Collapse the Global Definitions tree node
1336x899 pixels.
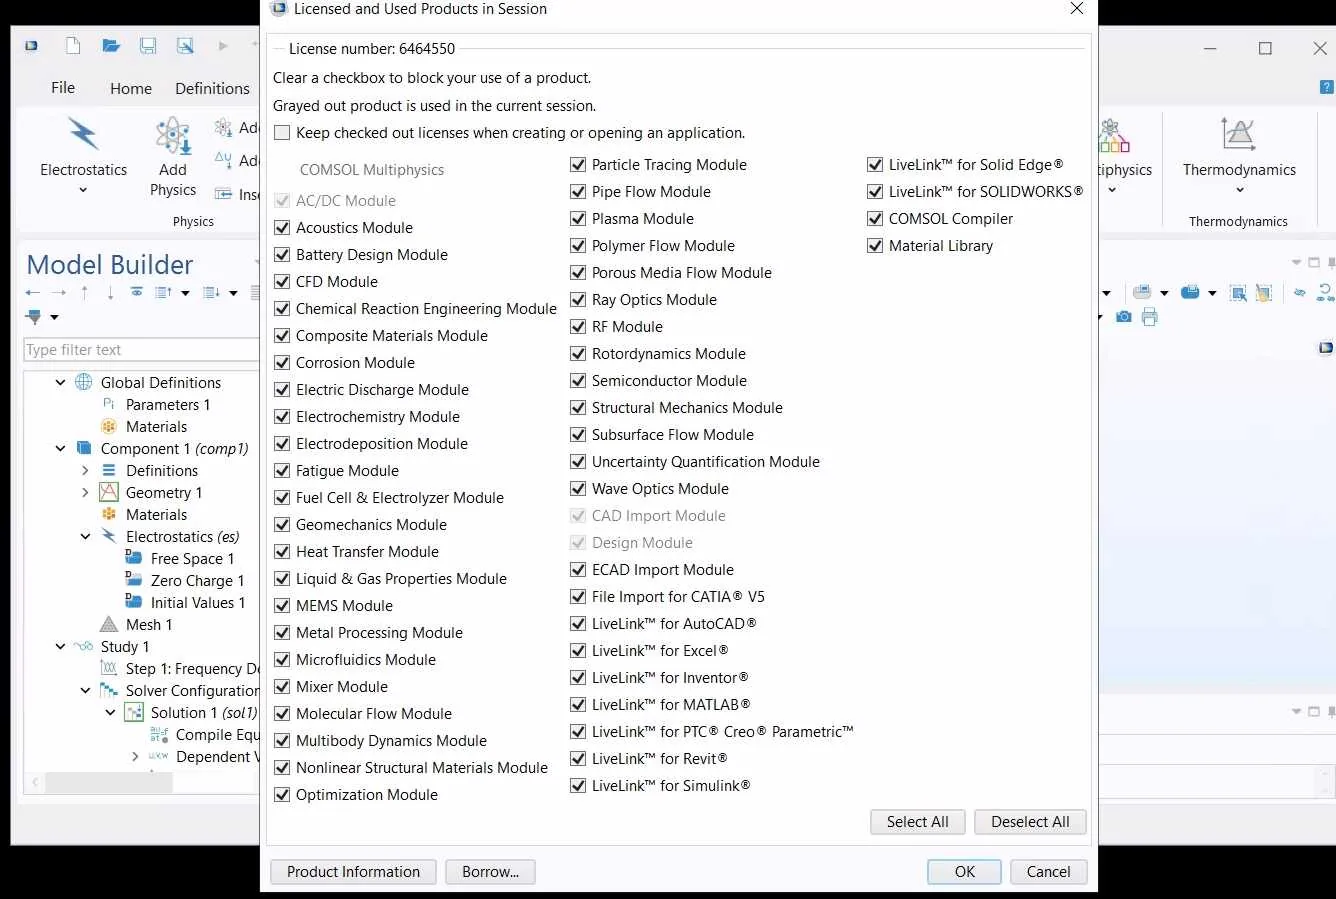tap(60, 382)
